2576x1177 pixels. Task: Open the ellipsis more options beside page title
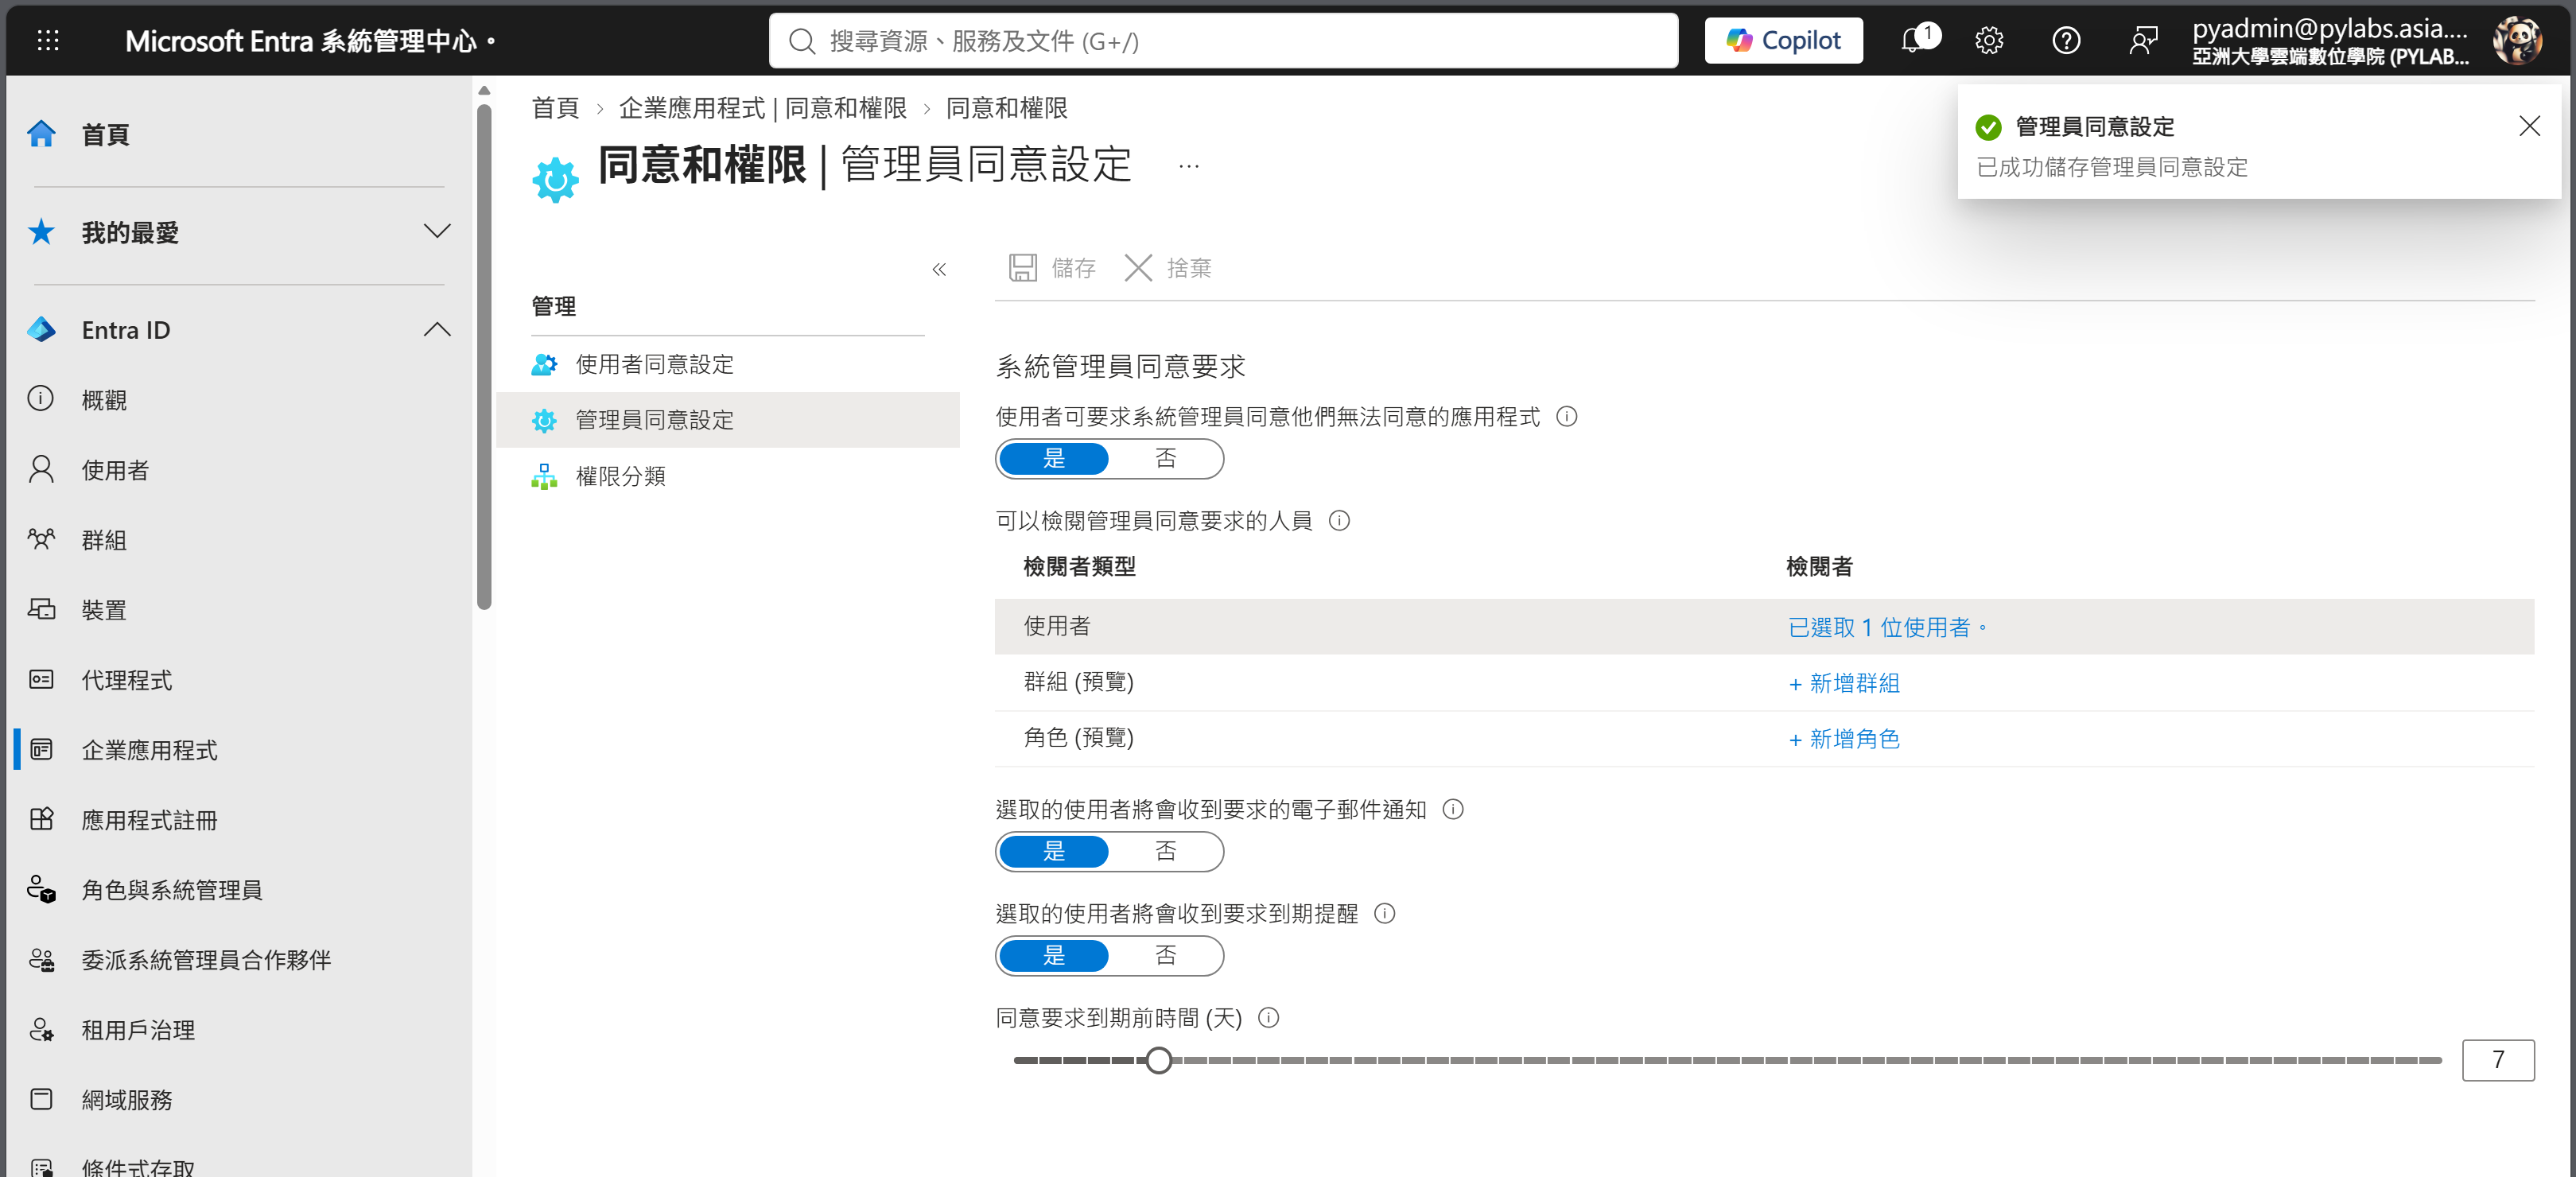click(x=1189, y=166)
